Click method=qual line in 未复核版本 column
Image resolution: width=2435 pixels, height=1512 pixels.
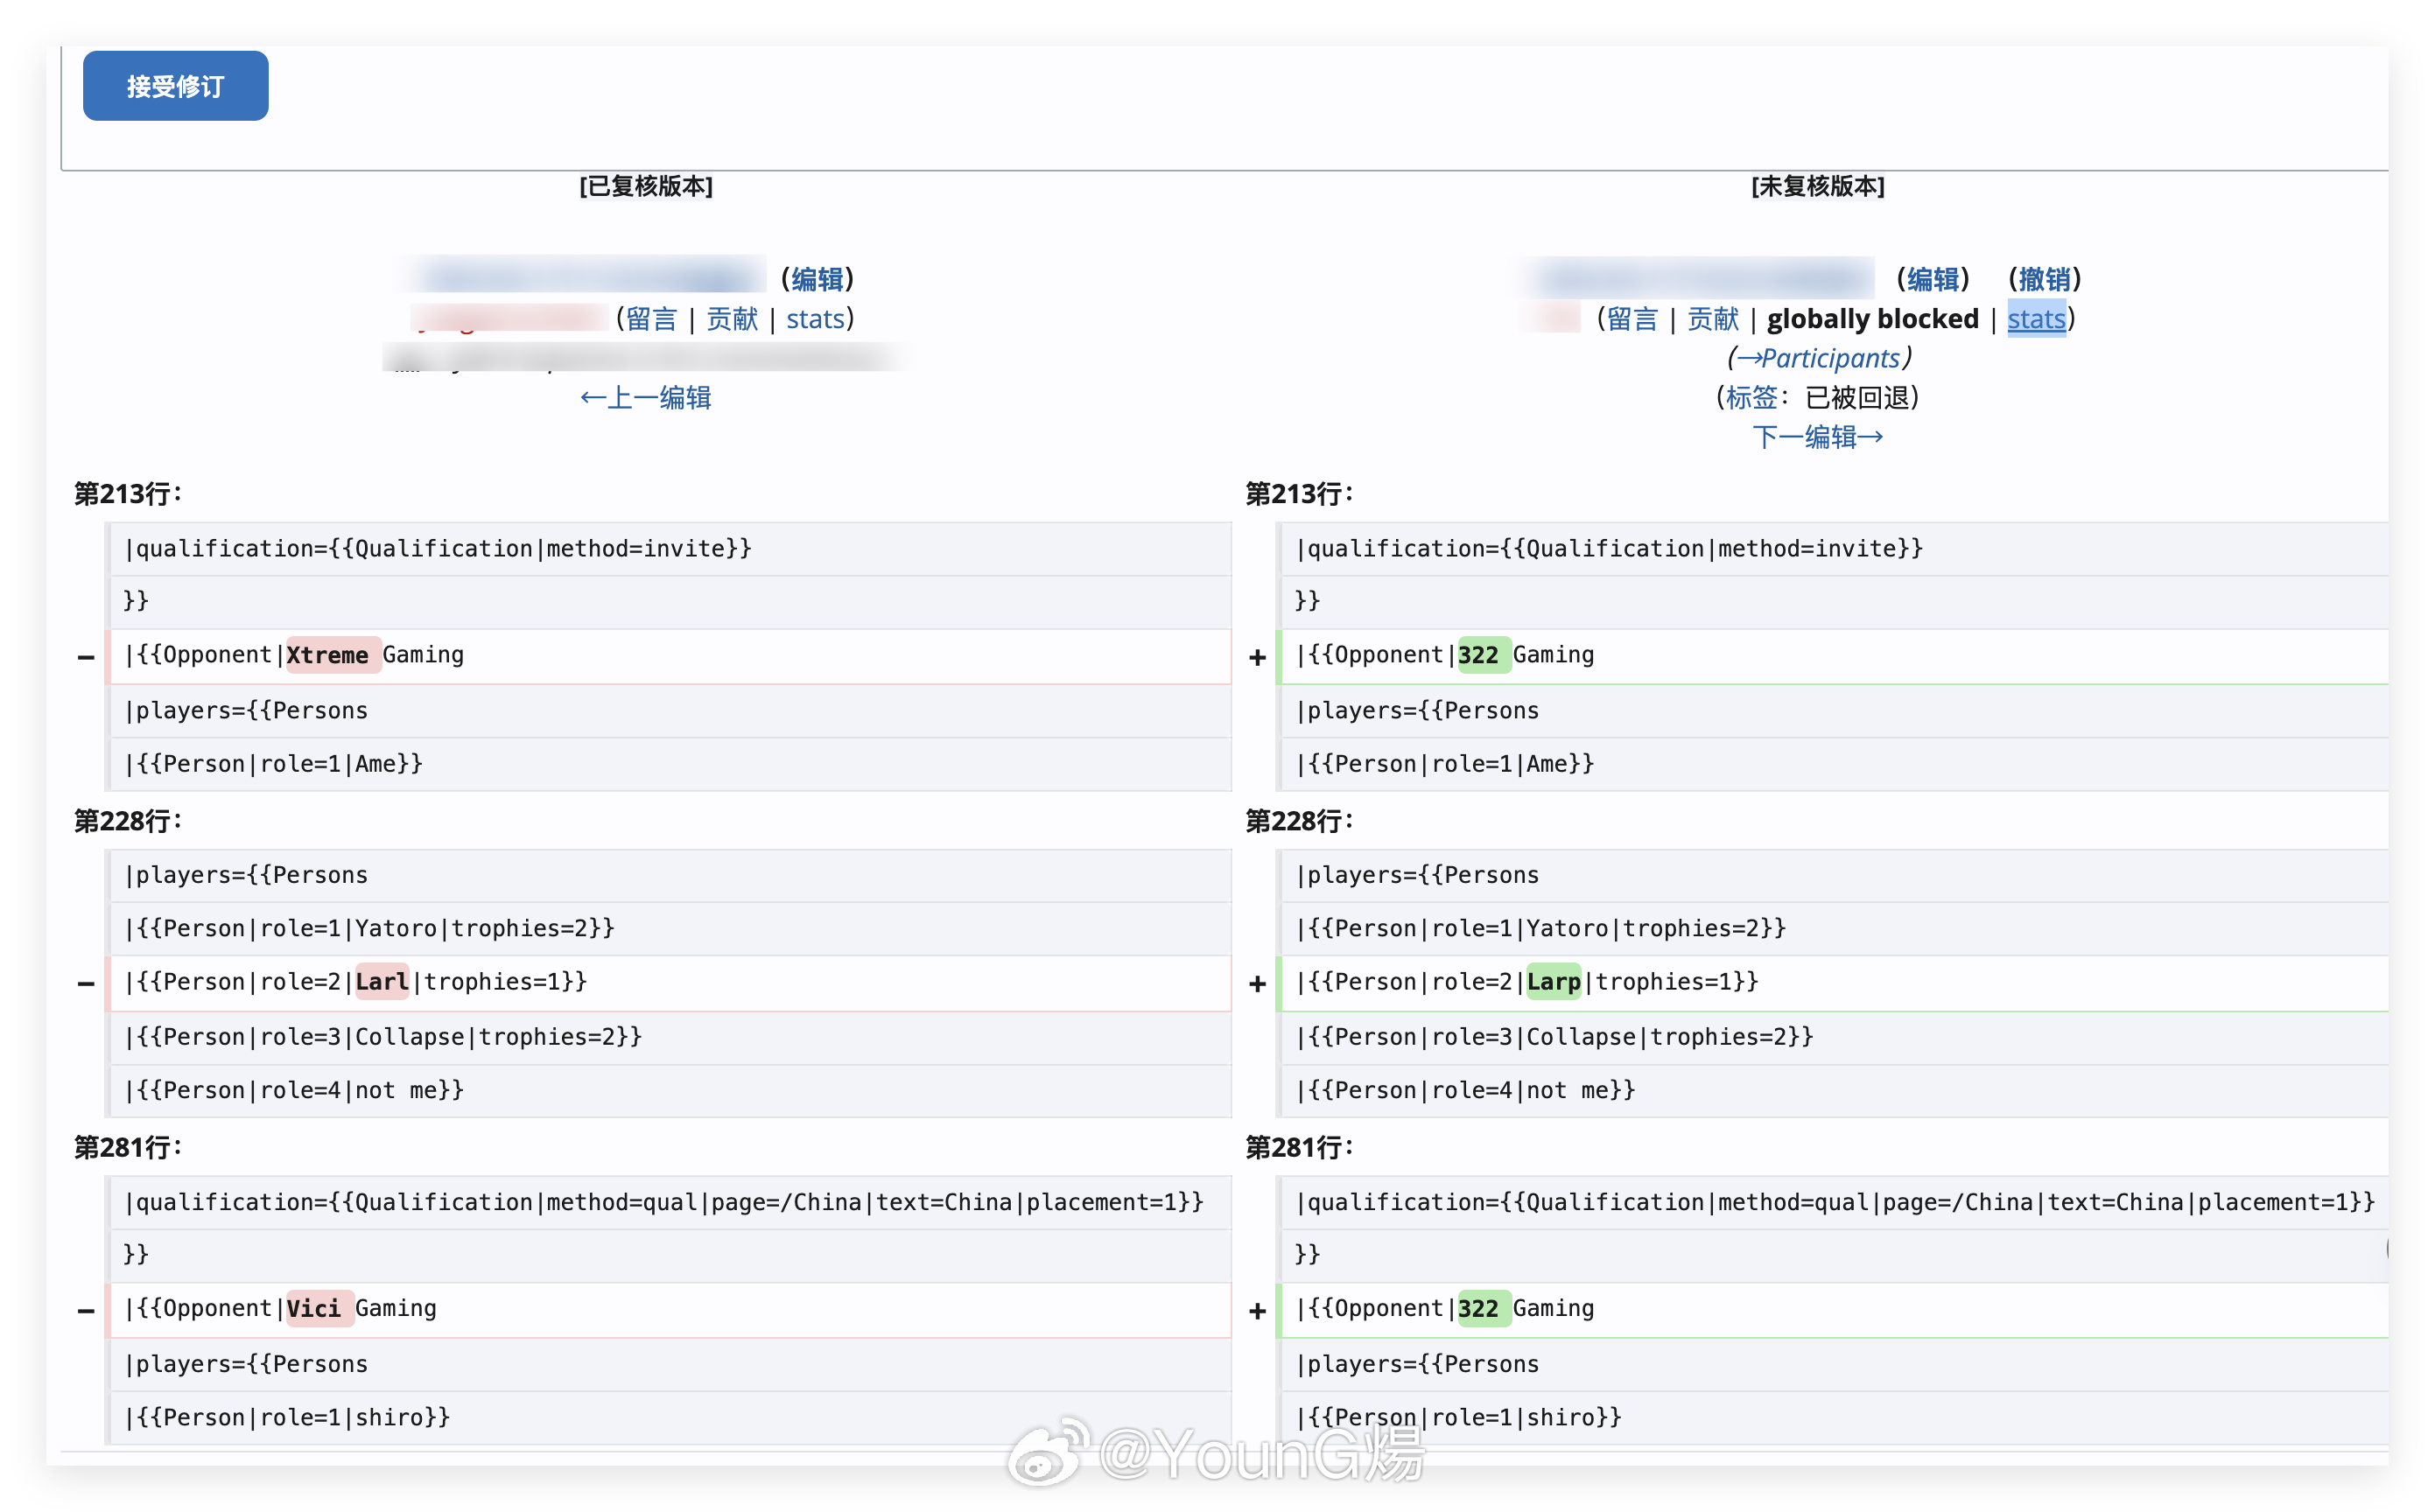pyautogui.click(x=1834, y=1202)
